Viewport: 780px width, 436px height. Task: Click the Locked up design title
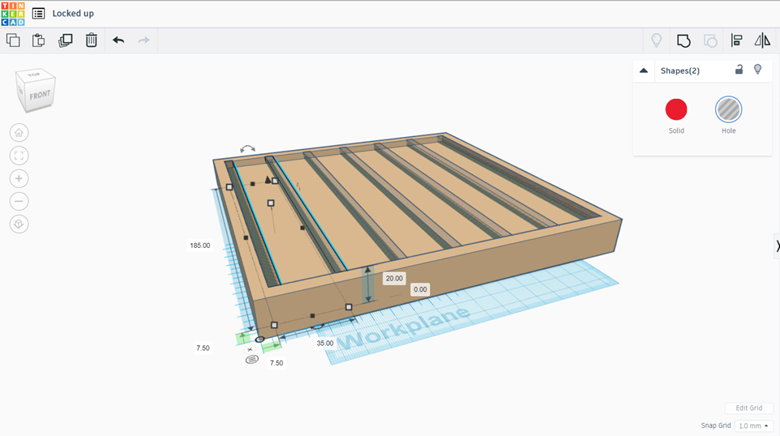[73, 13]
